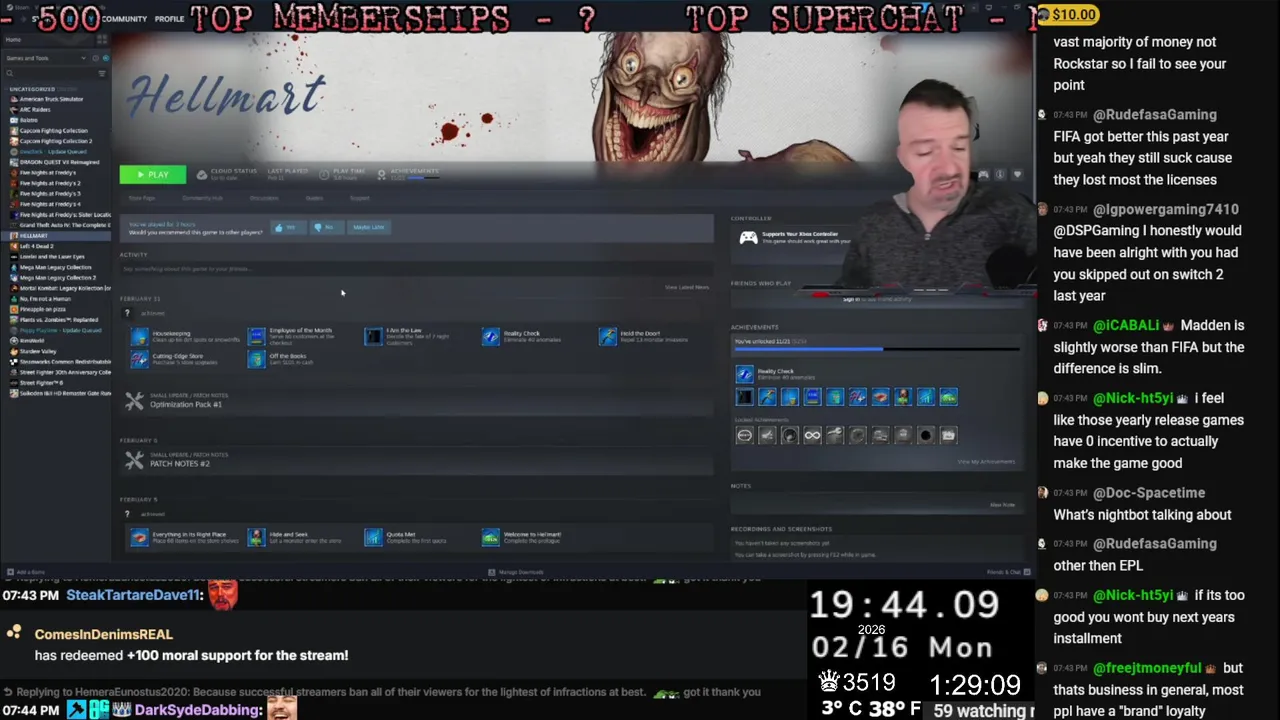Select Pineapple on pizza
This screenshot has height=720, width=1280.
(x=41, y=309)
